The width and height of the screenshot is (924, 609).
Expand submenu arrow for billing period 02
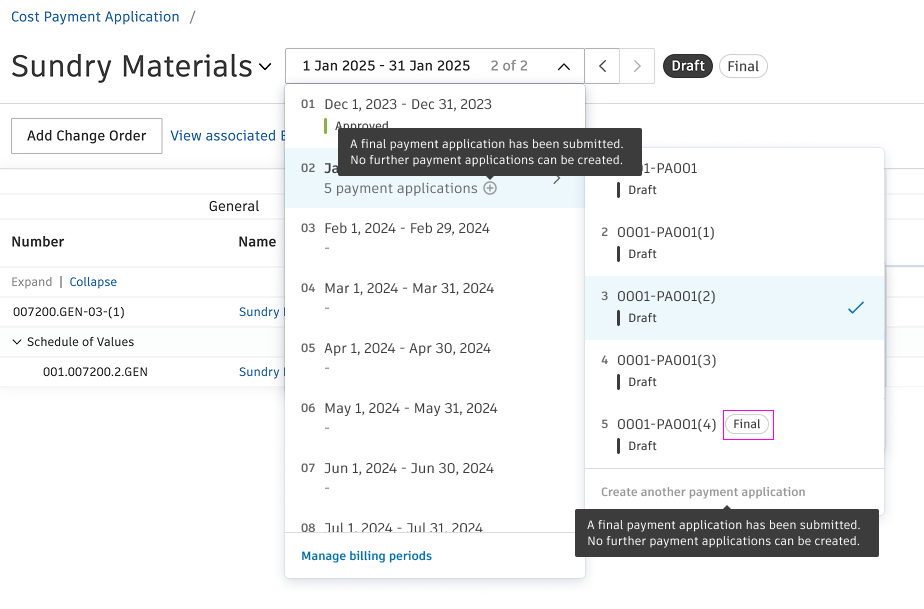click(557, 179)
